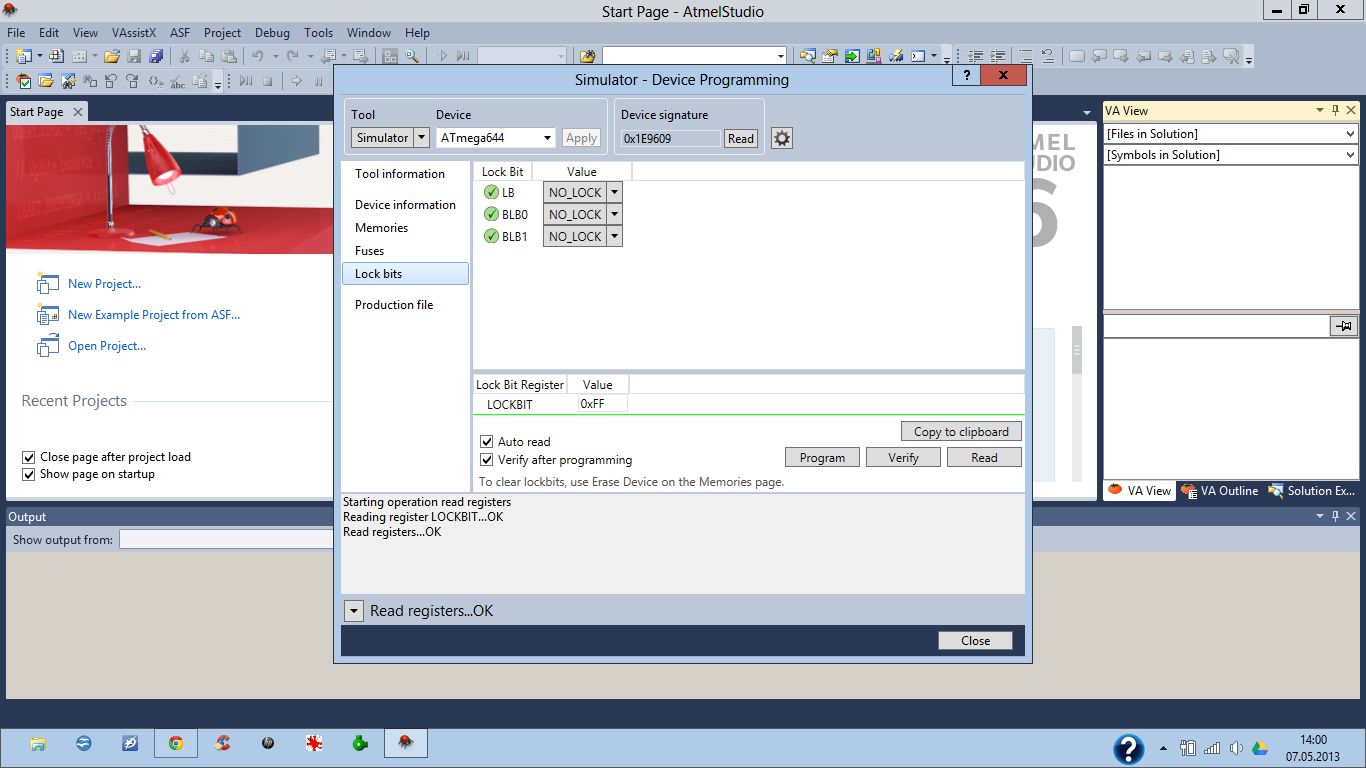Expand the Symbols in Solution dropdown
Screen dimensions: 1366x768
(1350, 155)
